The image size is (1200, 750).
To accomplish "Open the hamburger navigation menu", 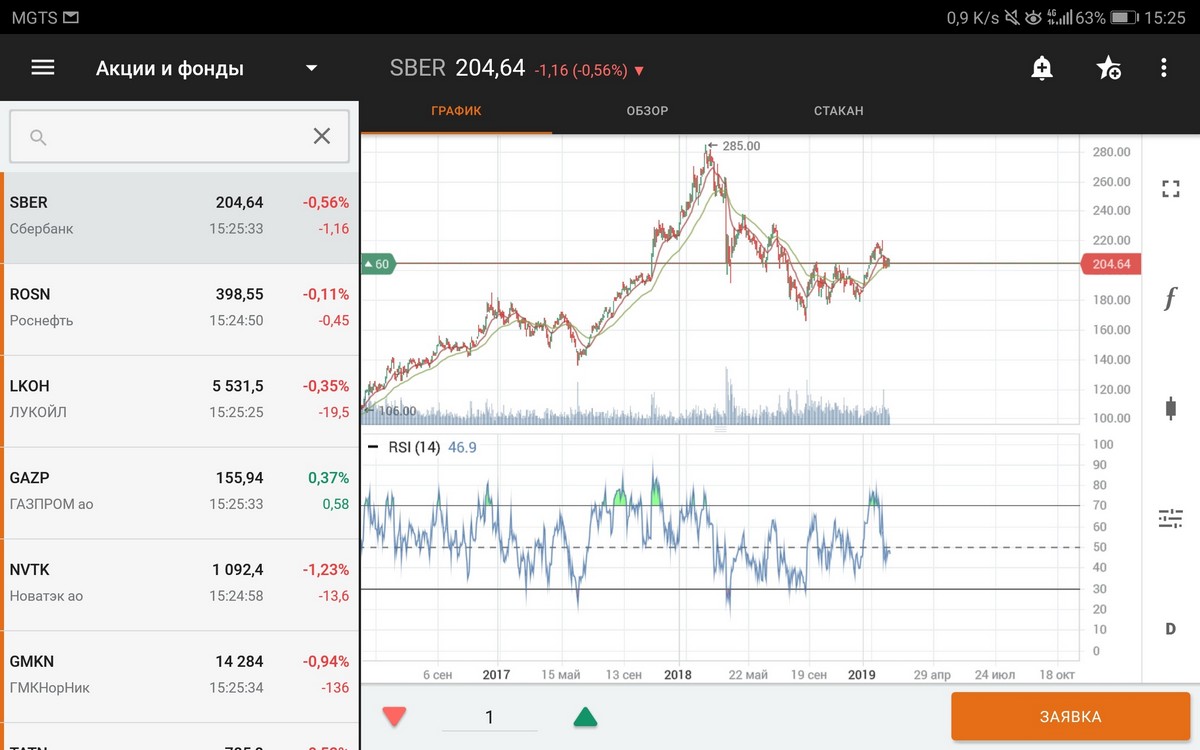I will 43,68.
